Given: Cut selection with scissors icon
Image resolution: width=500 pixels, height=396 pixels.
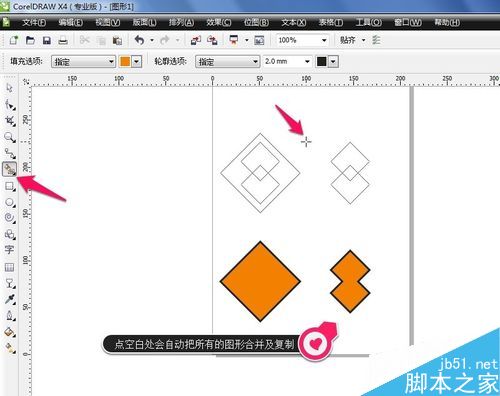Looking at the screenshot, I should point(85,40).
